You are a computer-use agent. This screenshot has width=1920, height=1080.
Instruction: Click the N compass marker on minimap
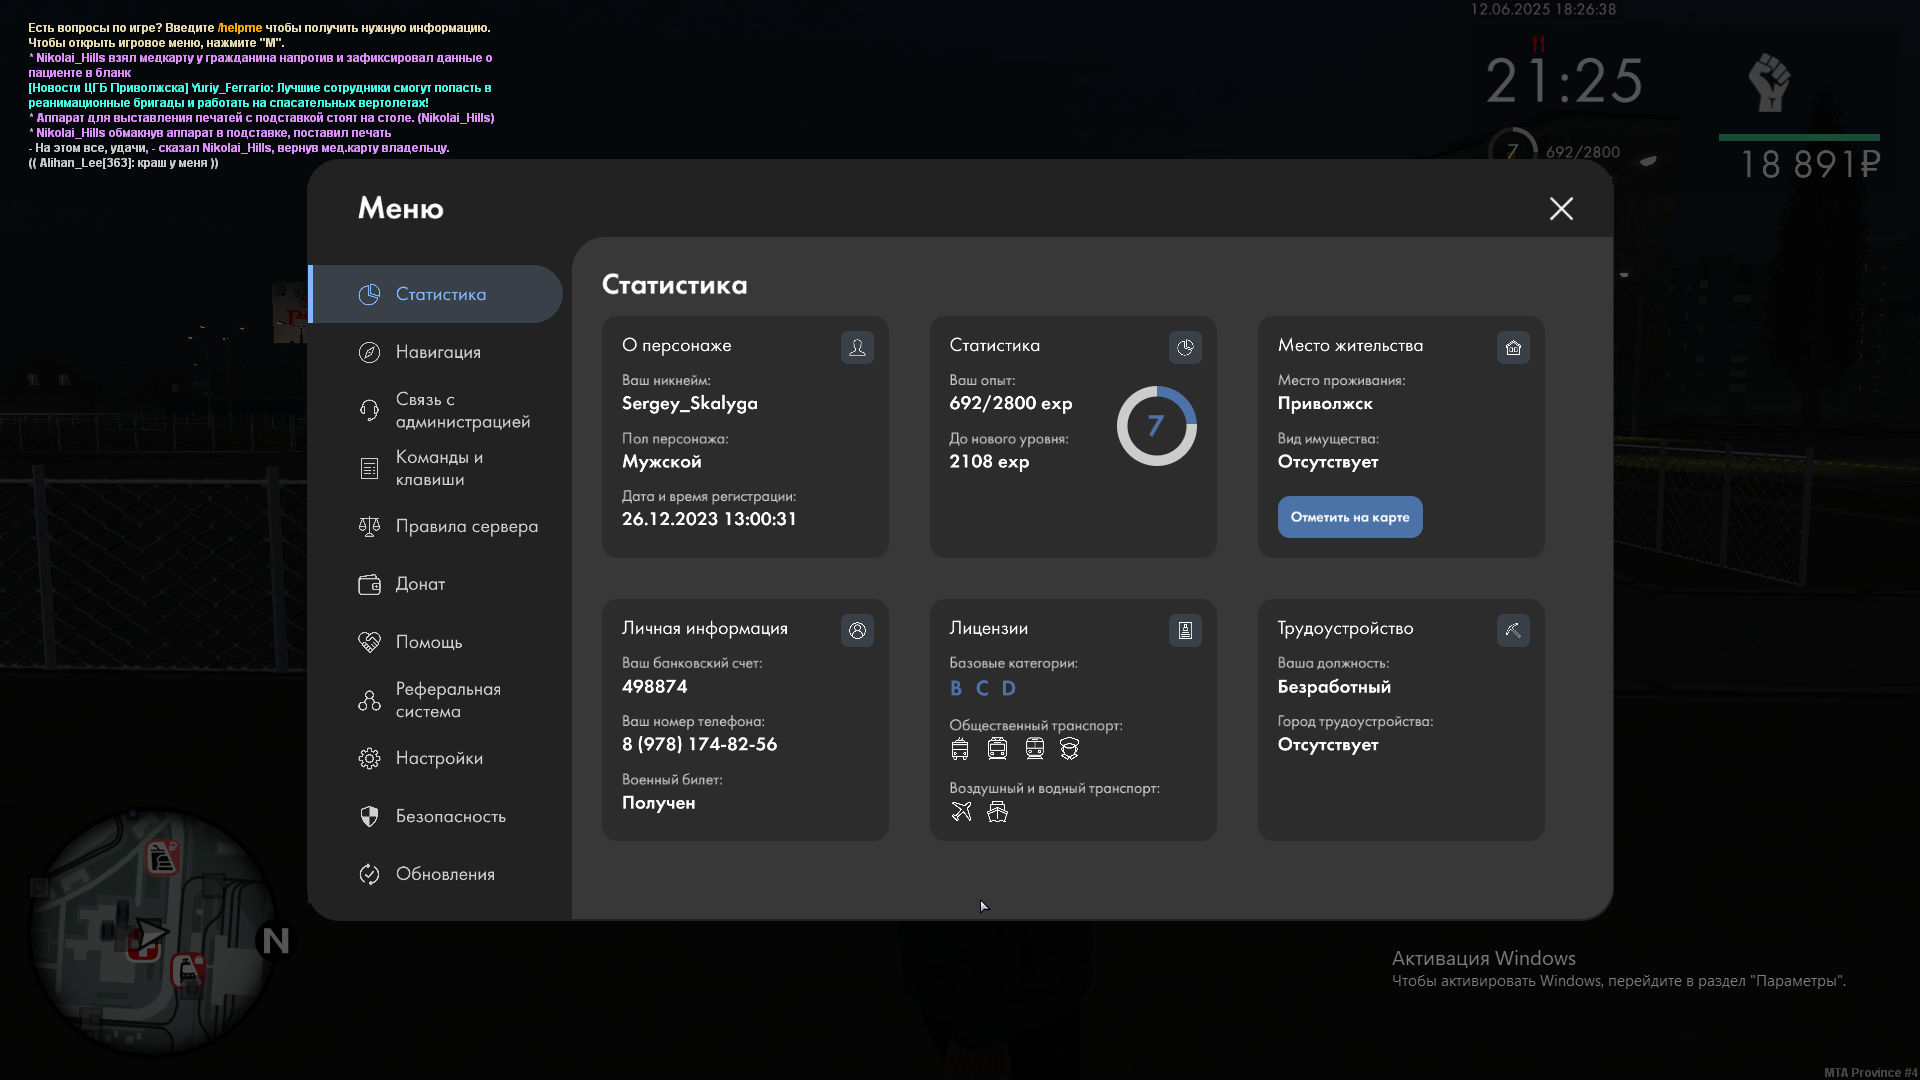coord(275,940)
